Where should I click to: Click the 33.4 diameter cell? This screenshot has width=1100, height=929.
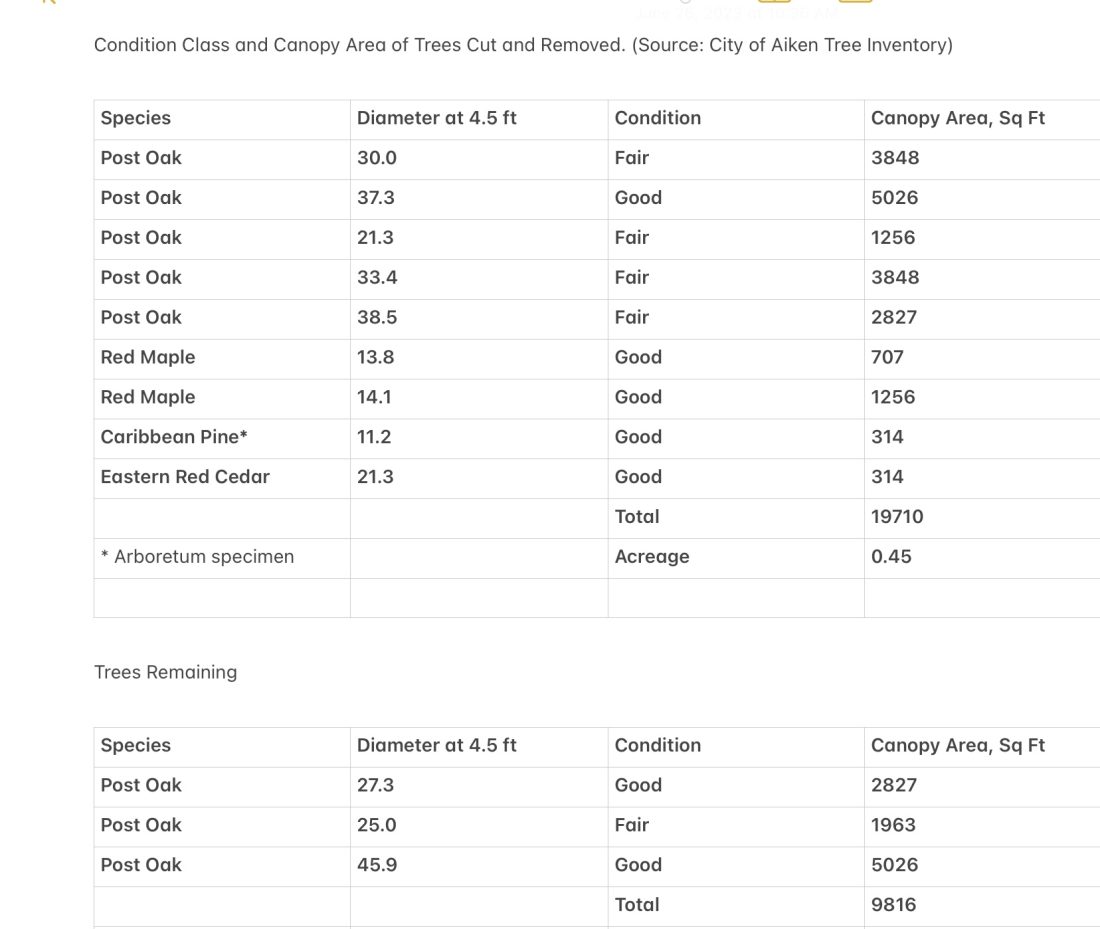tap(377, 277)
